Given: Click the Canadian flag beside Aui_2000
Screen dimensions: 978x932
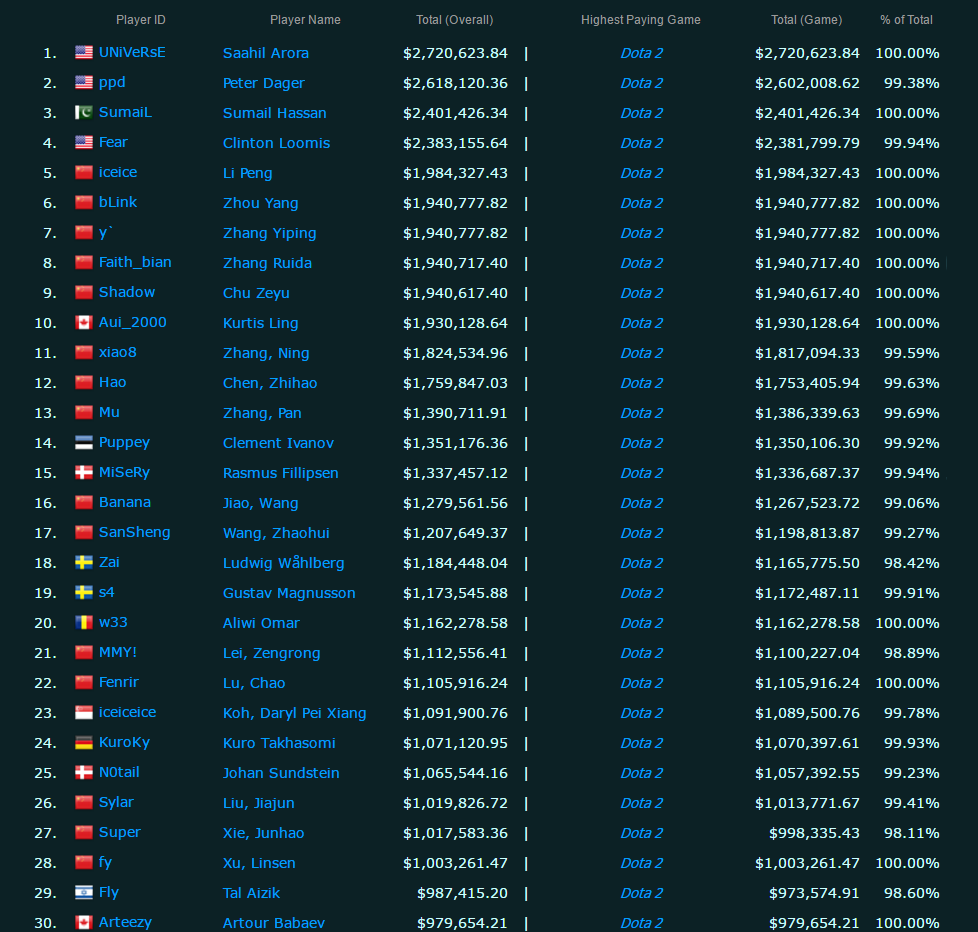Looking at the screenshot, I should (x=84, y=323).
